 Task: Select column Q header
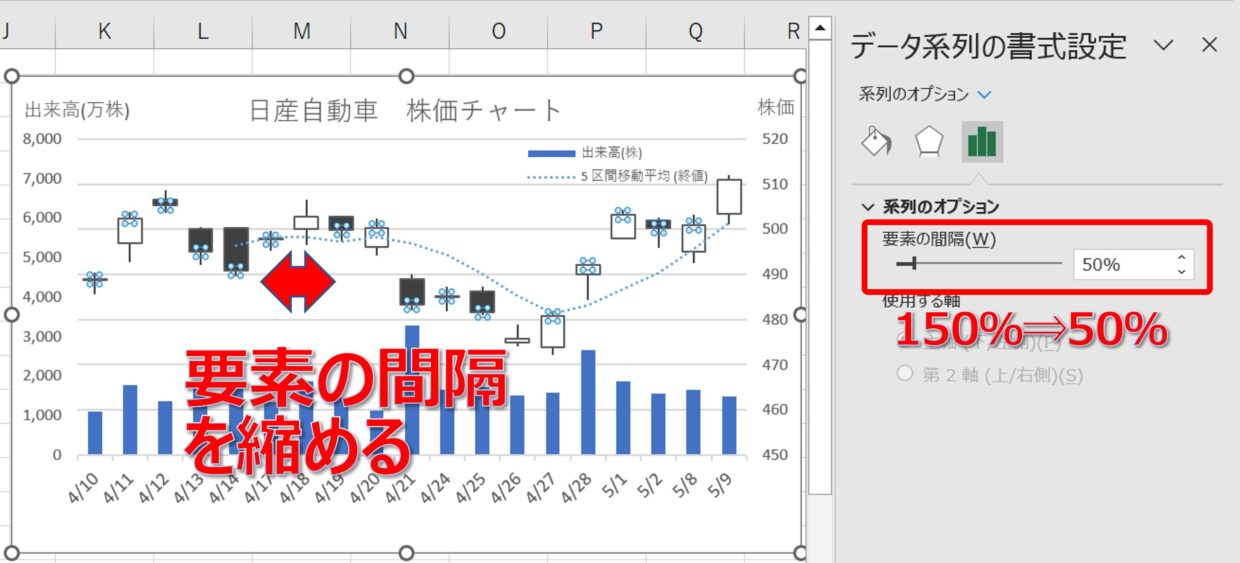click(694, 32)
